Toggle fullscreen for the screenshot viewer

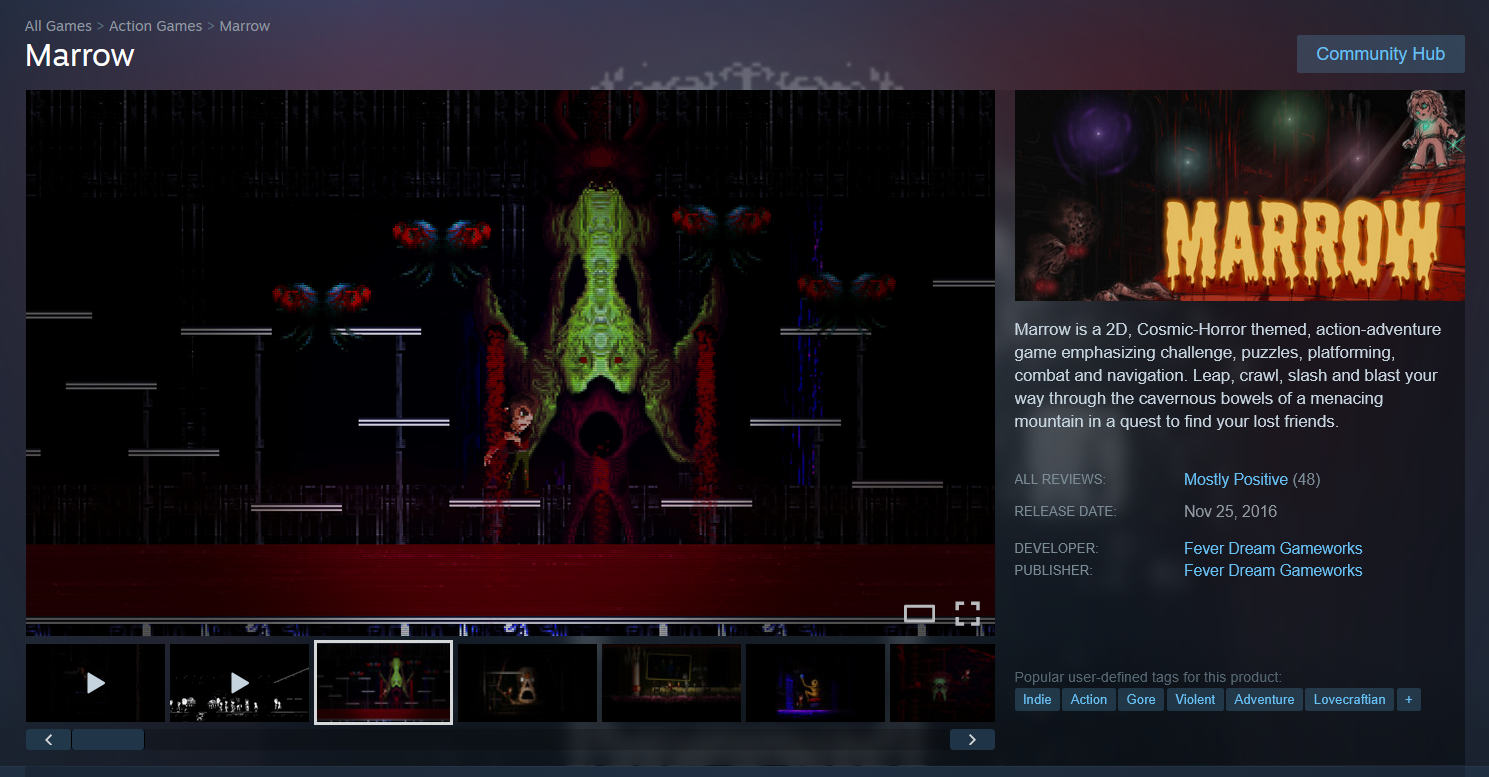967,613
